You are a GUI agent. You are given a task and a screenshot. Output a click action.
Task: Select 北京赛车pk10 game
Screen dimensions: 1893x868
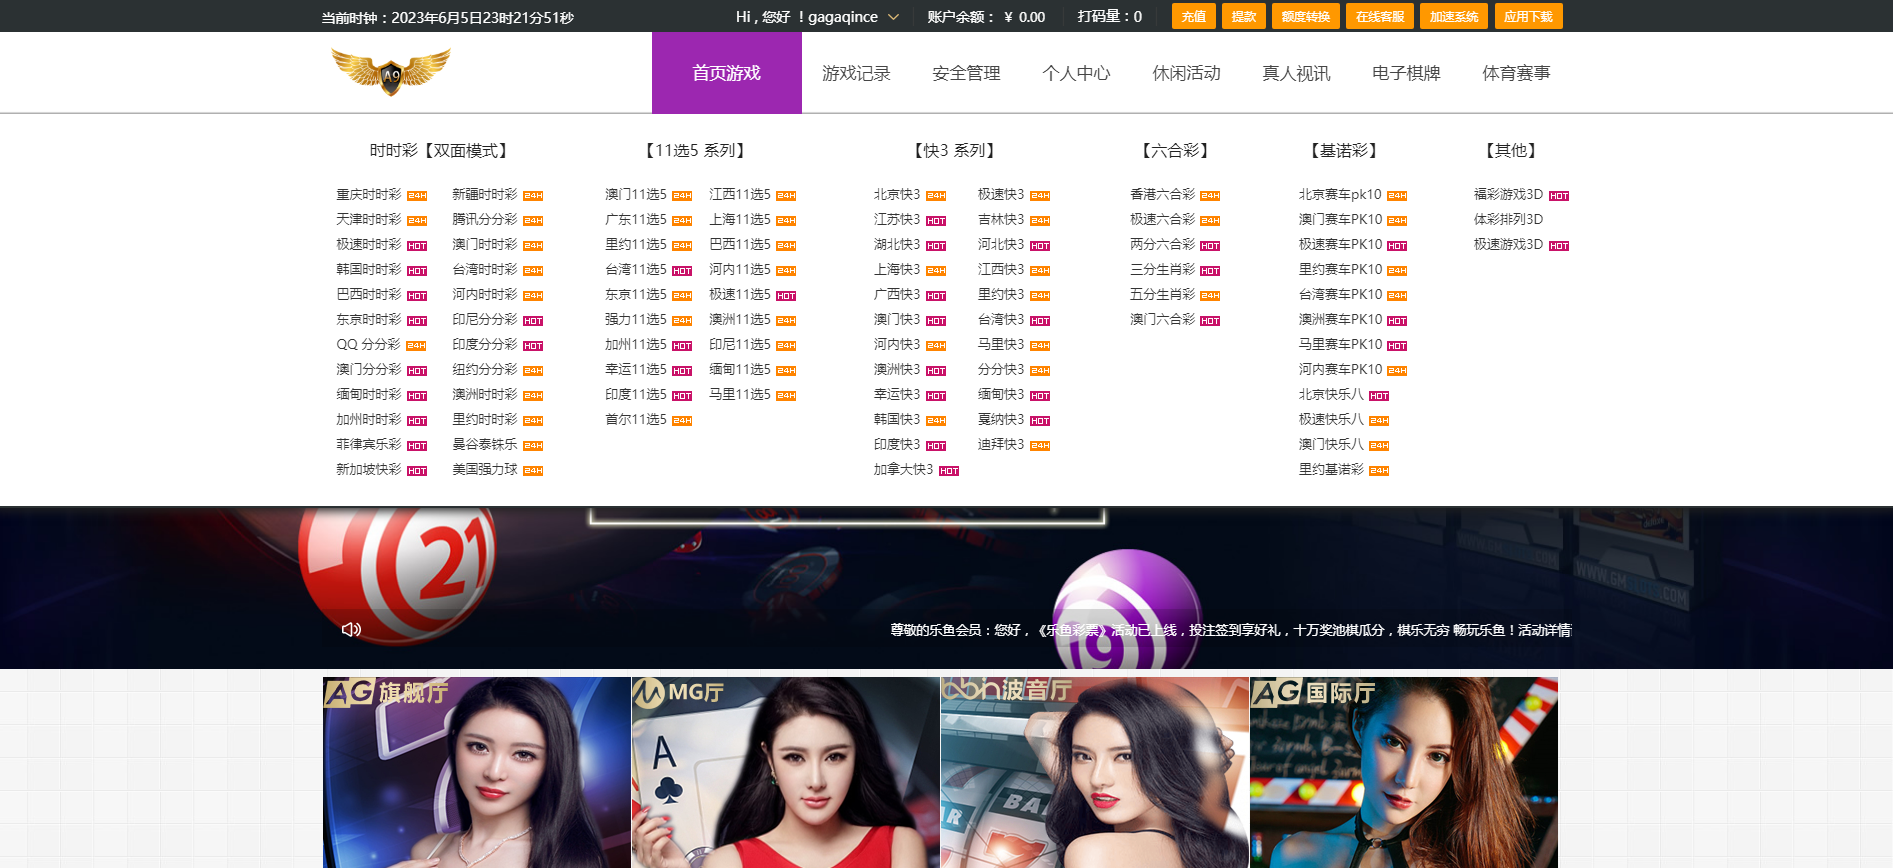[x=1340, y=194]
